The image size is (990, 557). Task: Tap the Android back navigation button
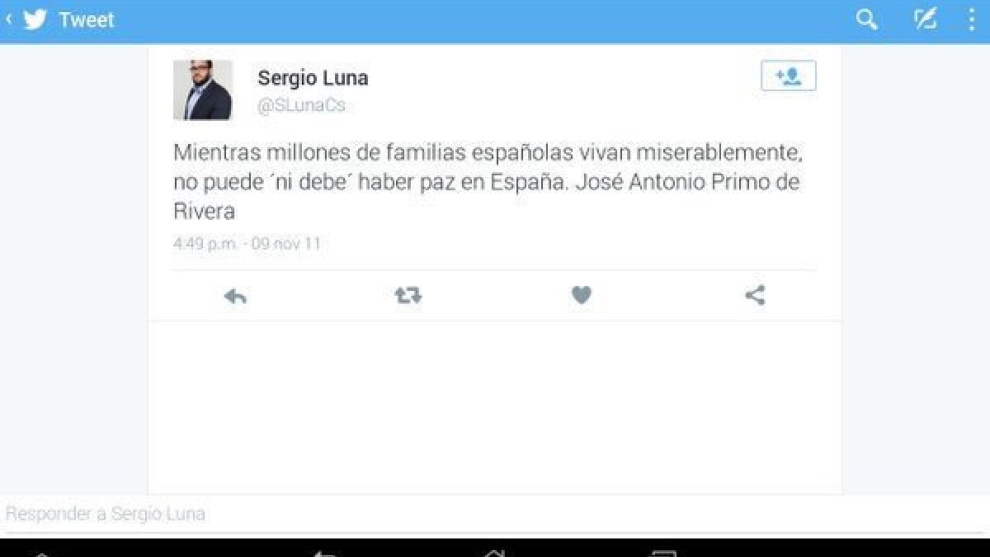pos(325,553)
